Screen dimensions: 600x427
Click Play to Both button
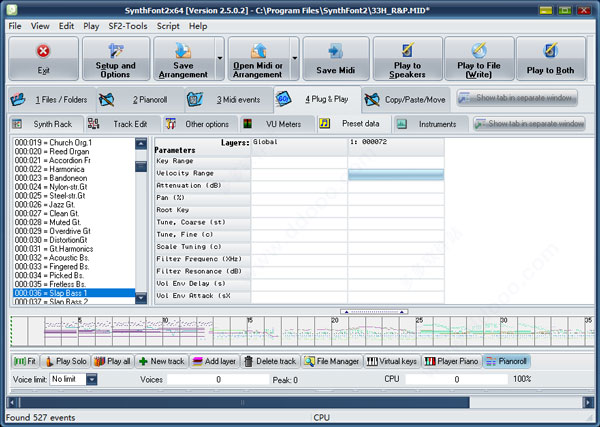(x=551, y=59)
